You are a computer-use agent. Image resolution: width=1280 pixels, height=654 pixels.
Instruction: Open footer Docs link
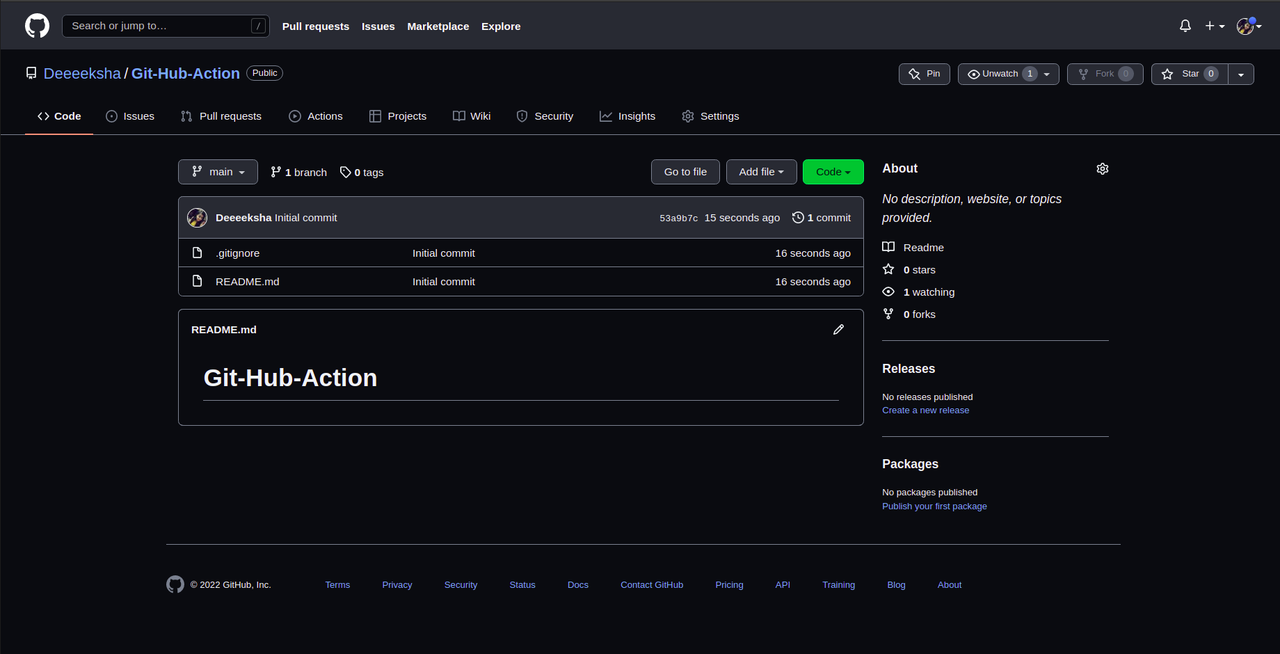(x=578, y=585)
